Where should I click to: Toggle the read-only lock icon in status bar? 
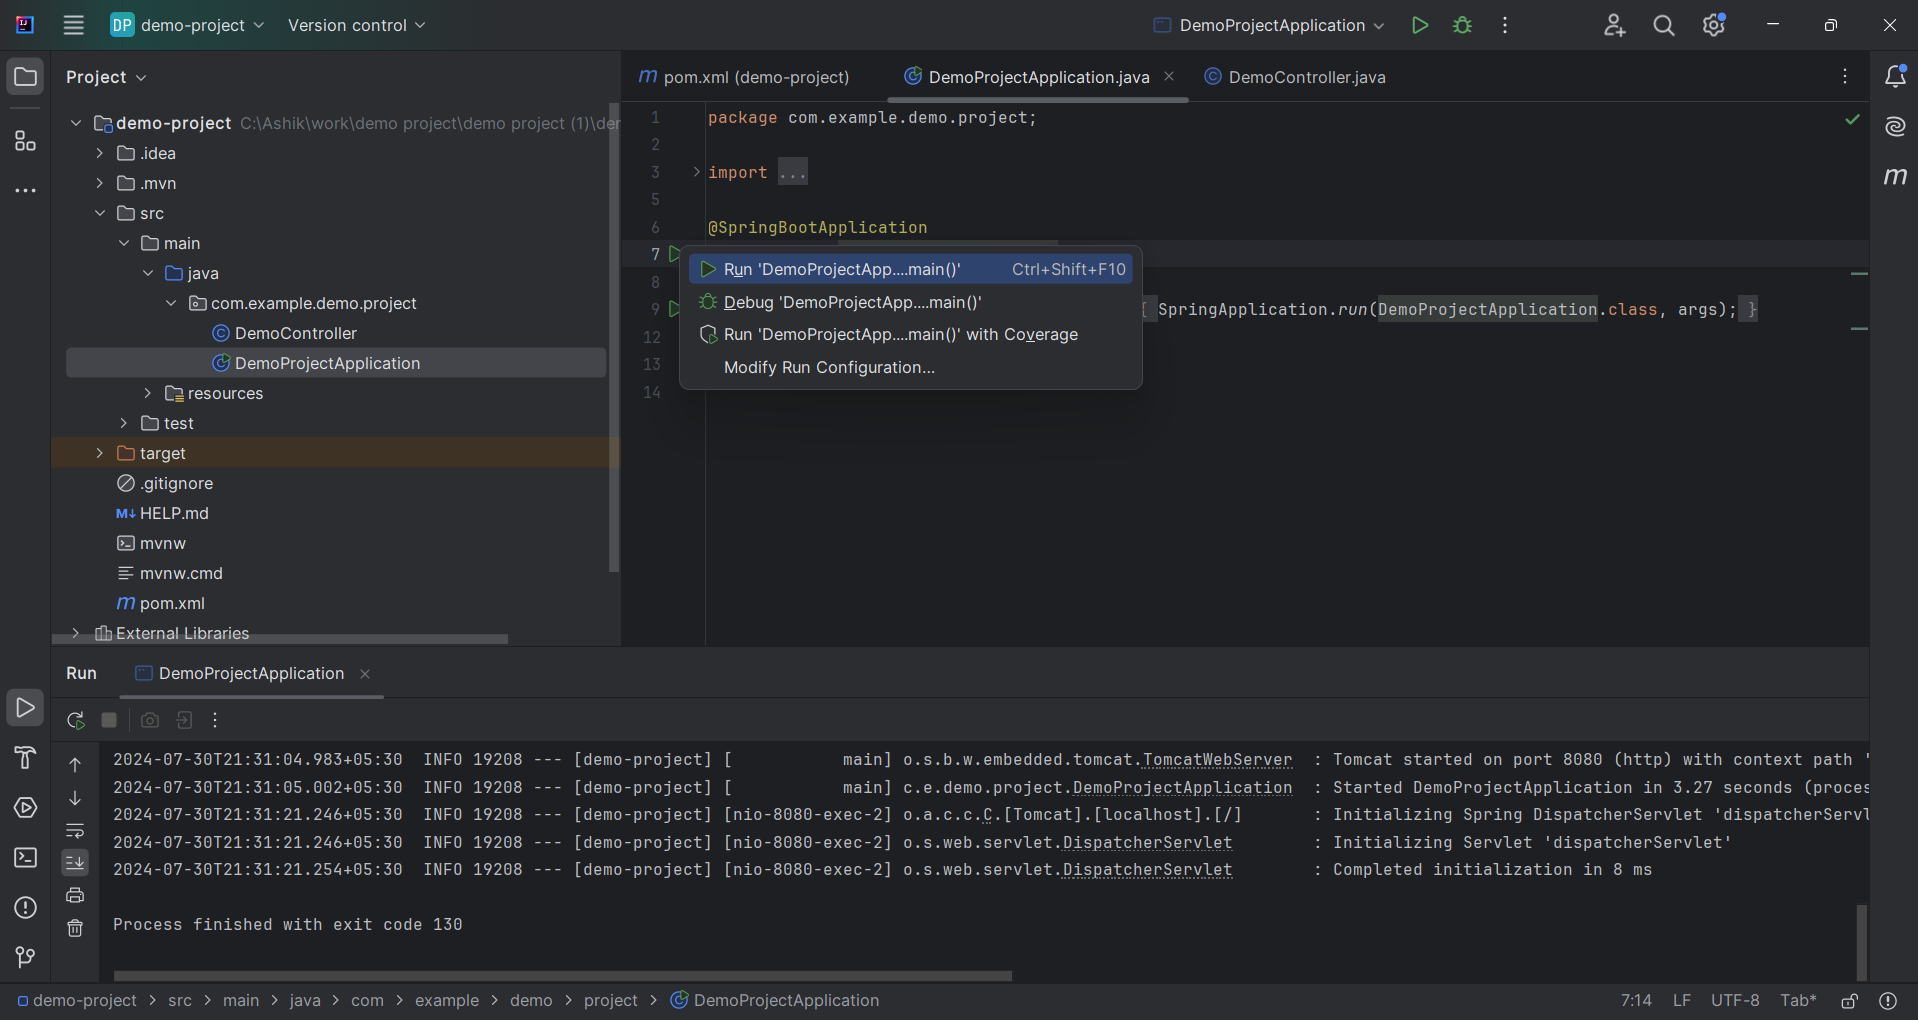(x=1849, y=1000)
